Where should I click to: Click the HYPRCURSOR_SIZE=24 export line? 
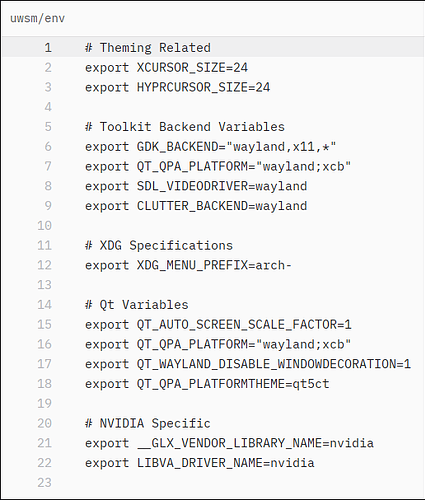[x=177, y=87]
